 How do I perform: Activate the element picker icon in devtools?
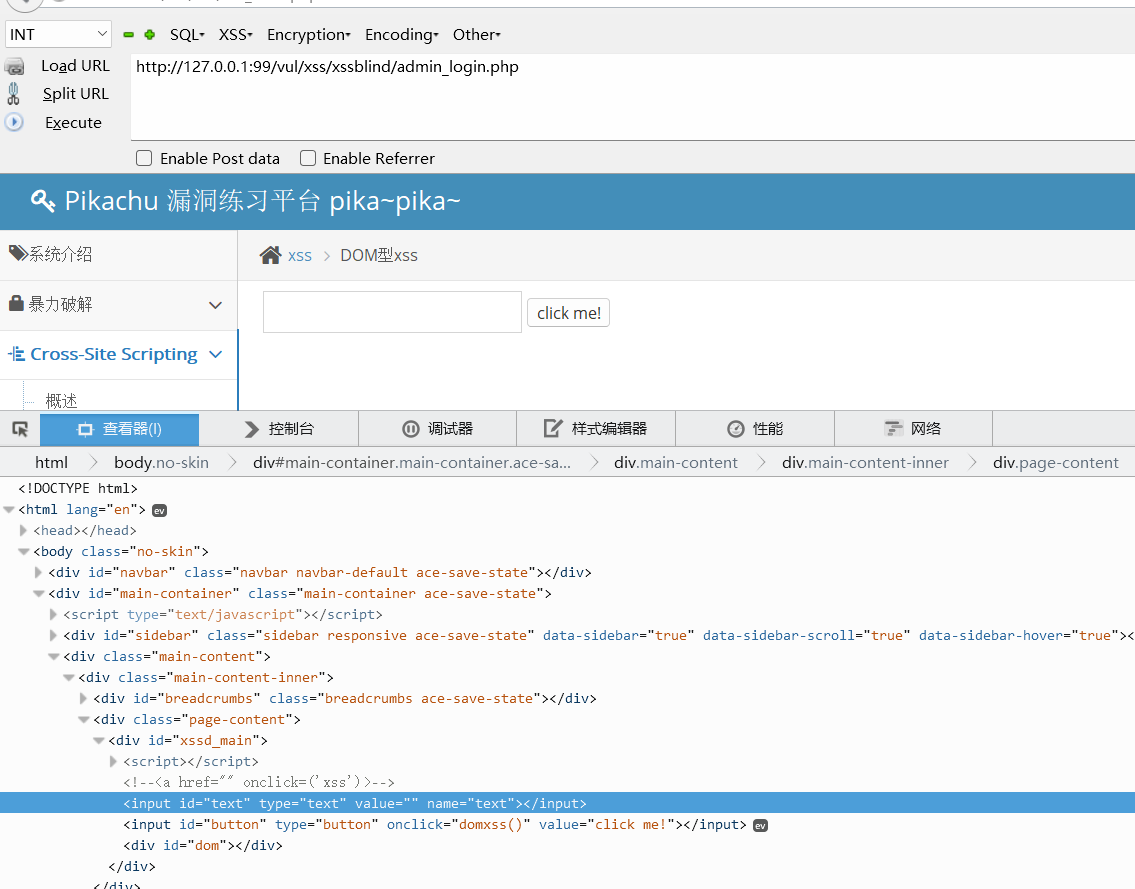click(20, 429)
